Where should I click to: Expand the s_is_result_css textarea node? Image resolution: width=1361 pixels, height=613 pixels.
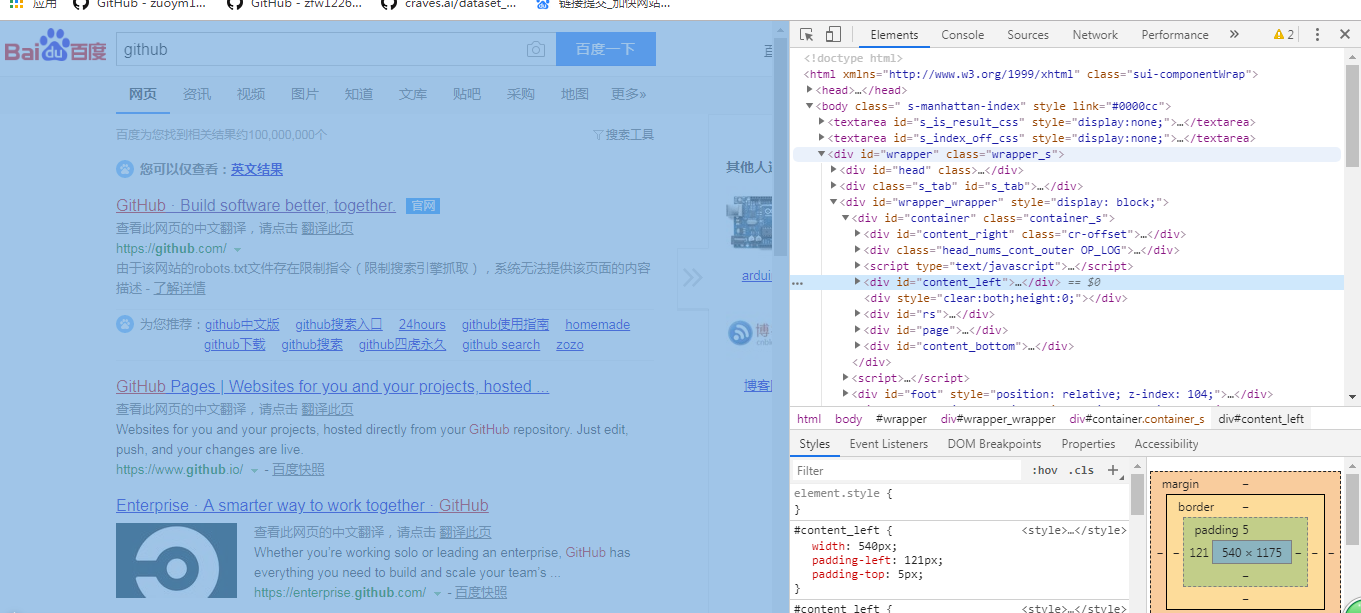click(x=822, y=122)
